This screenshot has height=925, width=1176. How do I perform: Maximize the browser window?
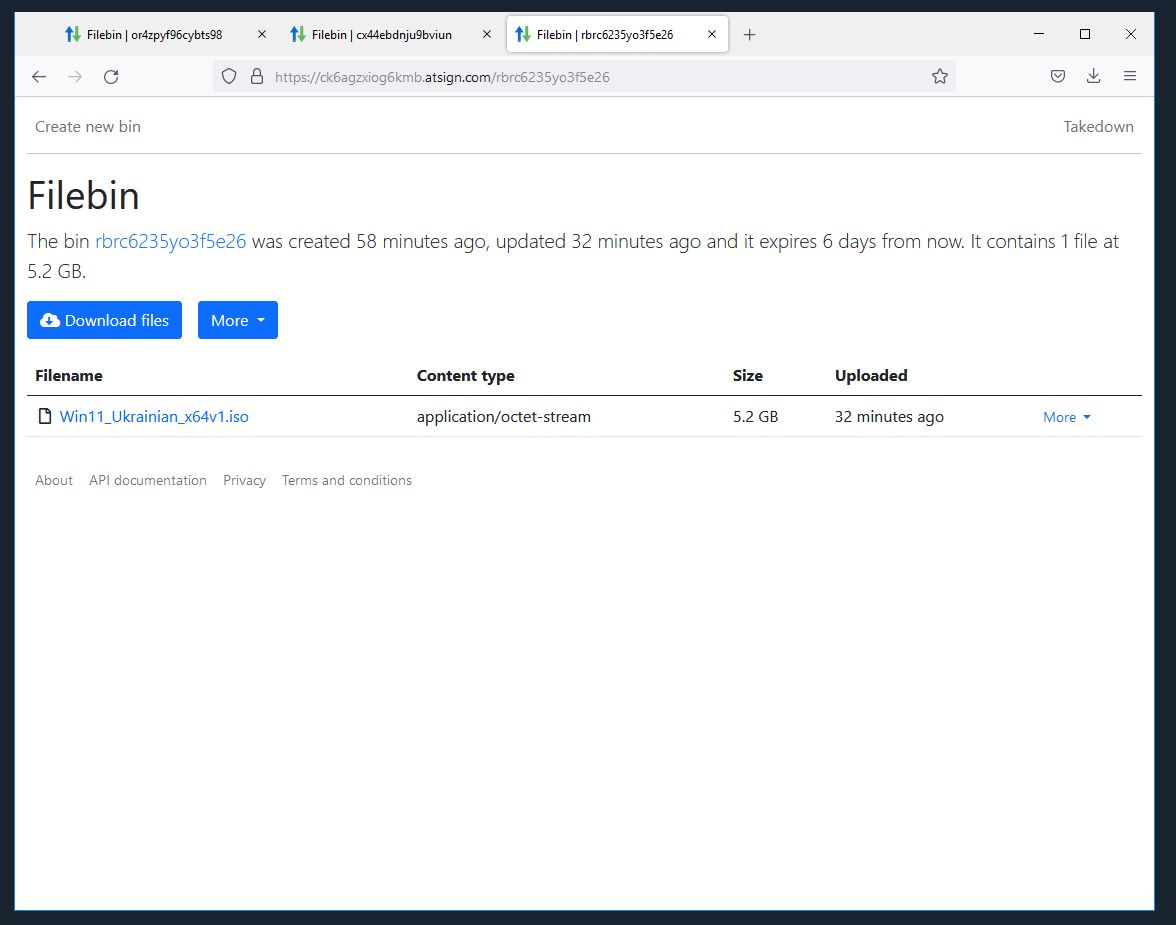point(1084,34)
